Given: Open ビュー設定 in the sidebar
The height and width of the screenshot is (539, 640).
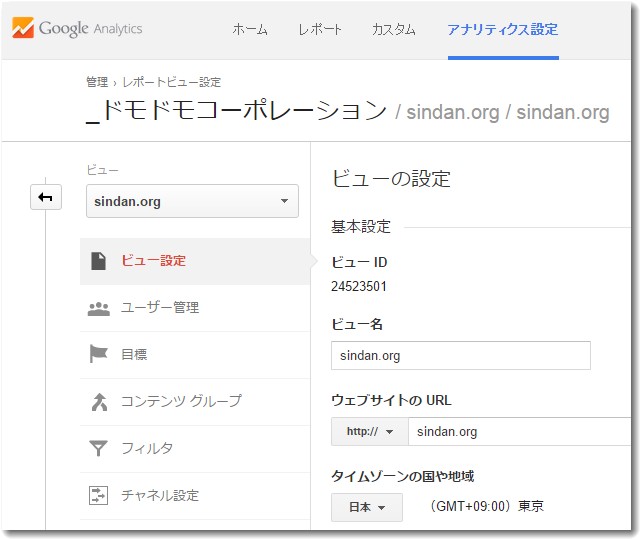Looking at the screenshot, I should 195,261.
